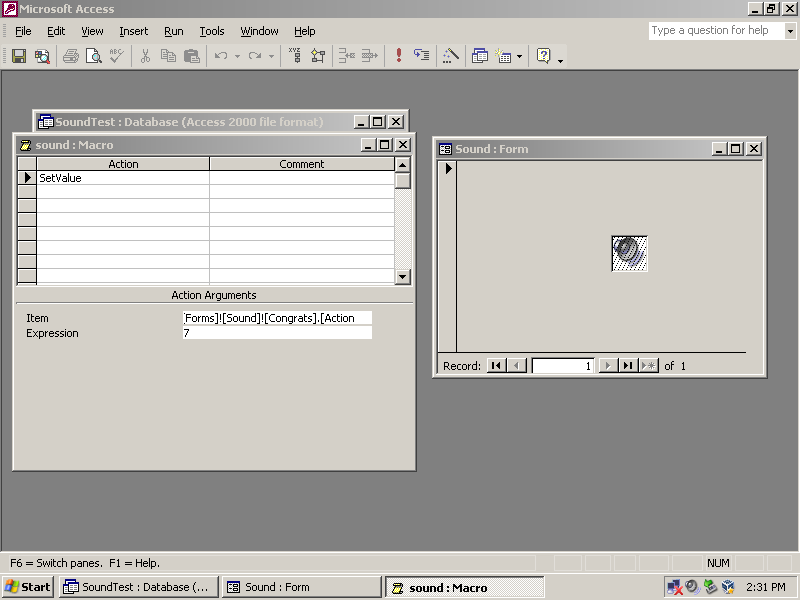
Task: Toggle the Macro Names column icon
Action: pyautogui.click(x=295, y=56)
